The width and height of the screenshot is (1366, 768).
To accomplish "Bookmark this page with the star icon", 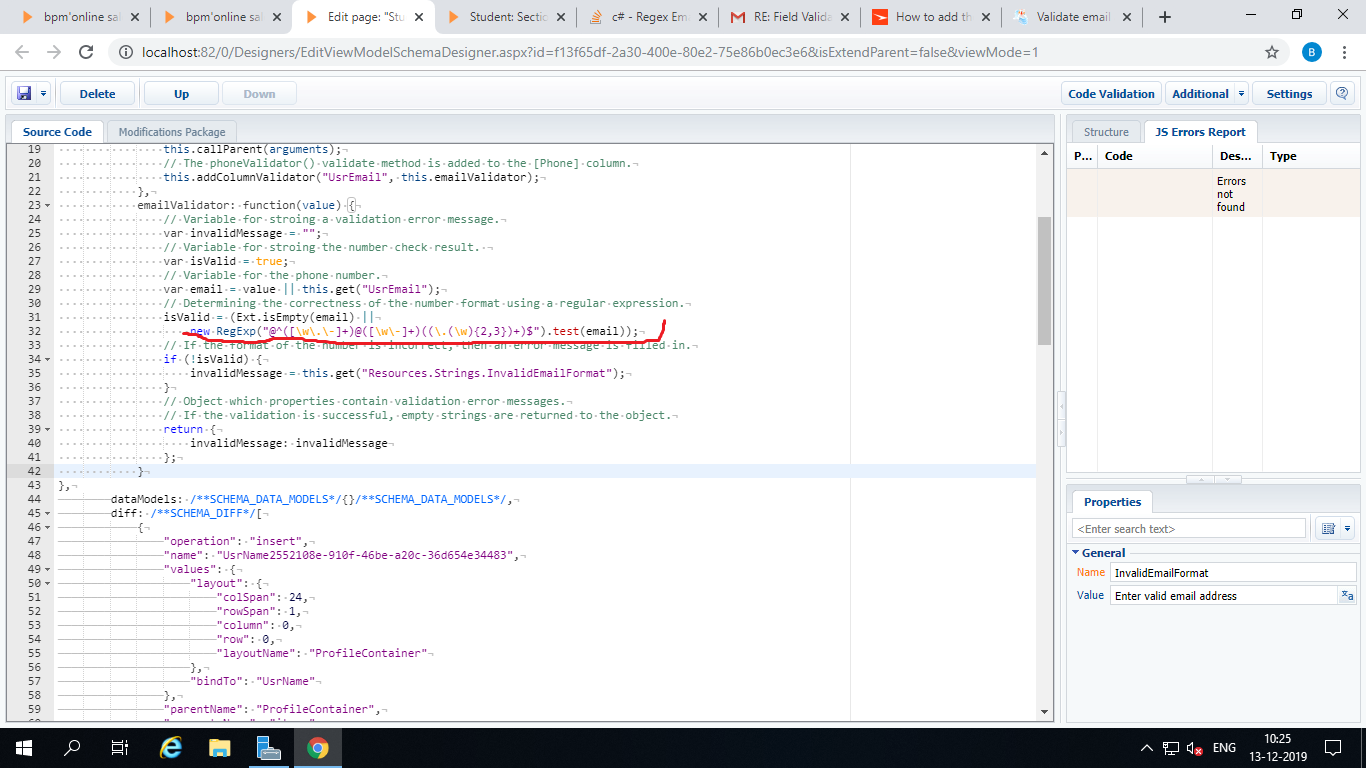I will click(1272, 52).
